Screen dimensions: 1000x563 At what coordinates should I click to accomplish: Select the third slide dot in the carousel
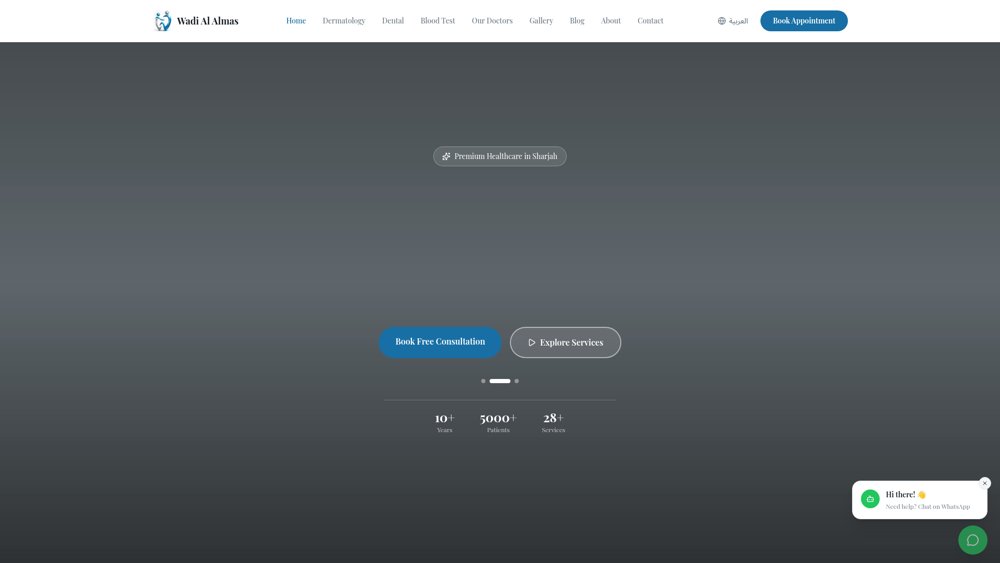click(x=517, y=381)
